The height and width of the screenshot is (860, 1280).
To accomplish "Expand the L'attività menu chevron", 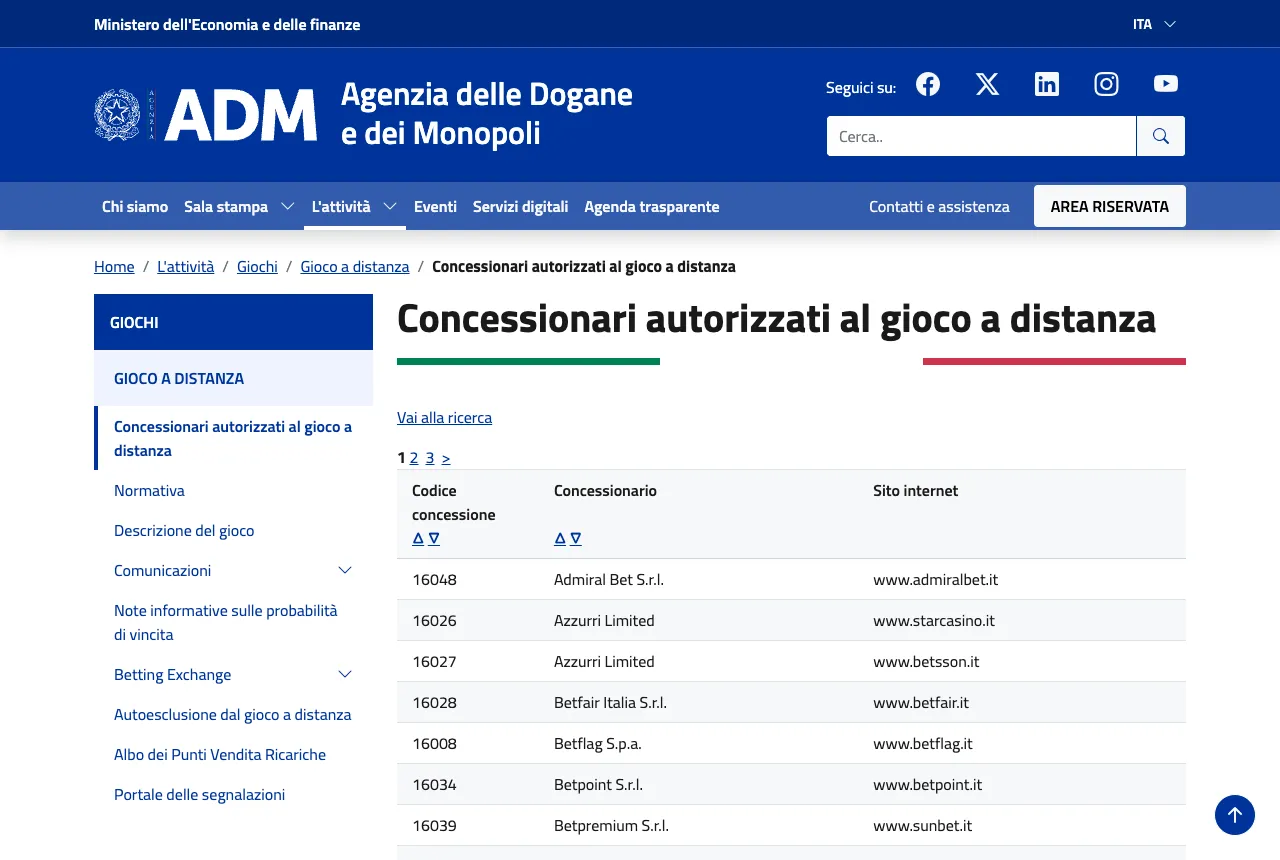I will click(390, 206).
